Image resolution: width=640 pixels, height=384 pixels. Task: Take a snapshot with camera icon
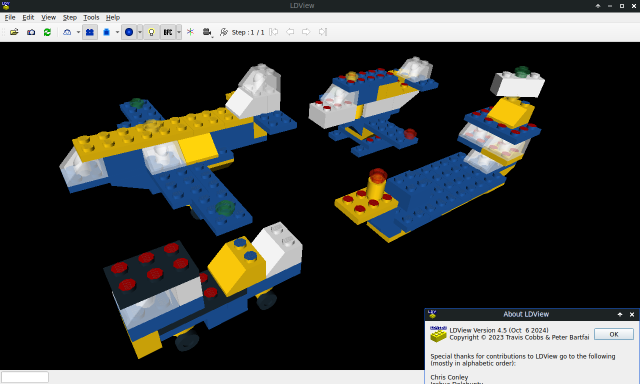(31, 32)
